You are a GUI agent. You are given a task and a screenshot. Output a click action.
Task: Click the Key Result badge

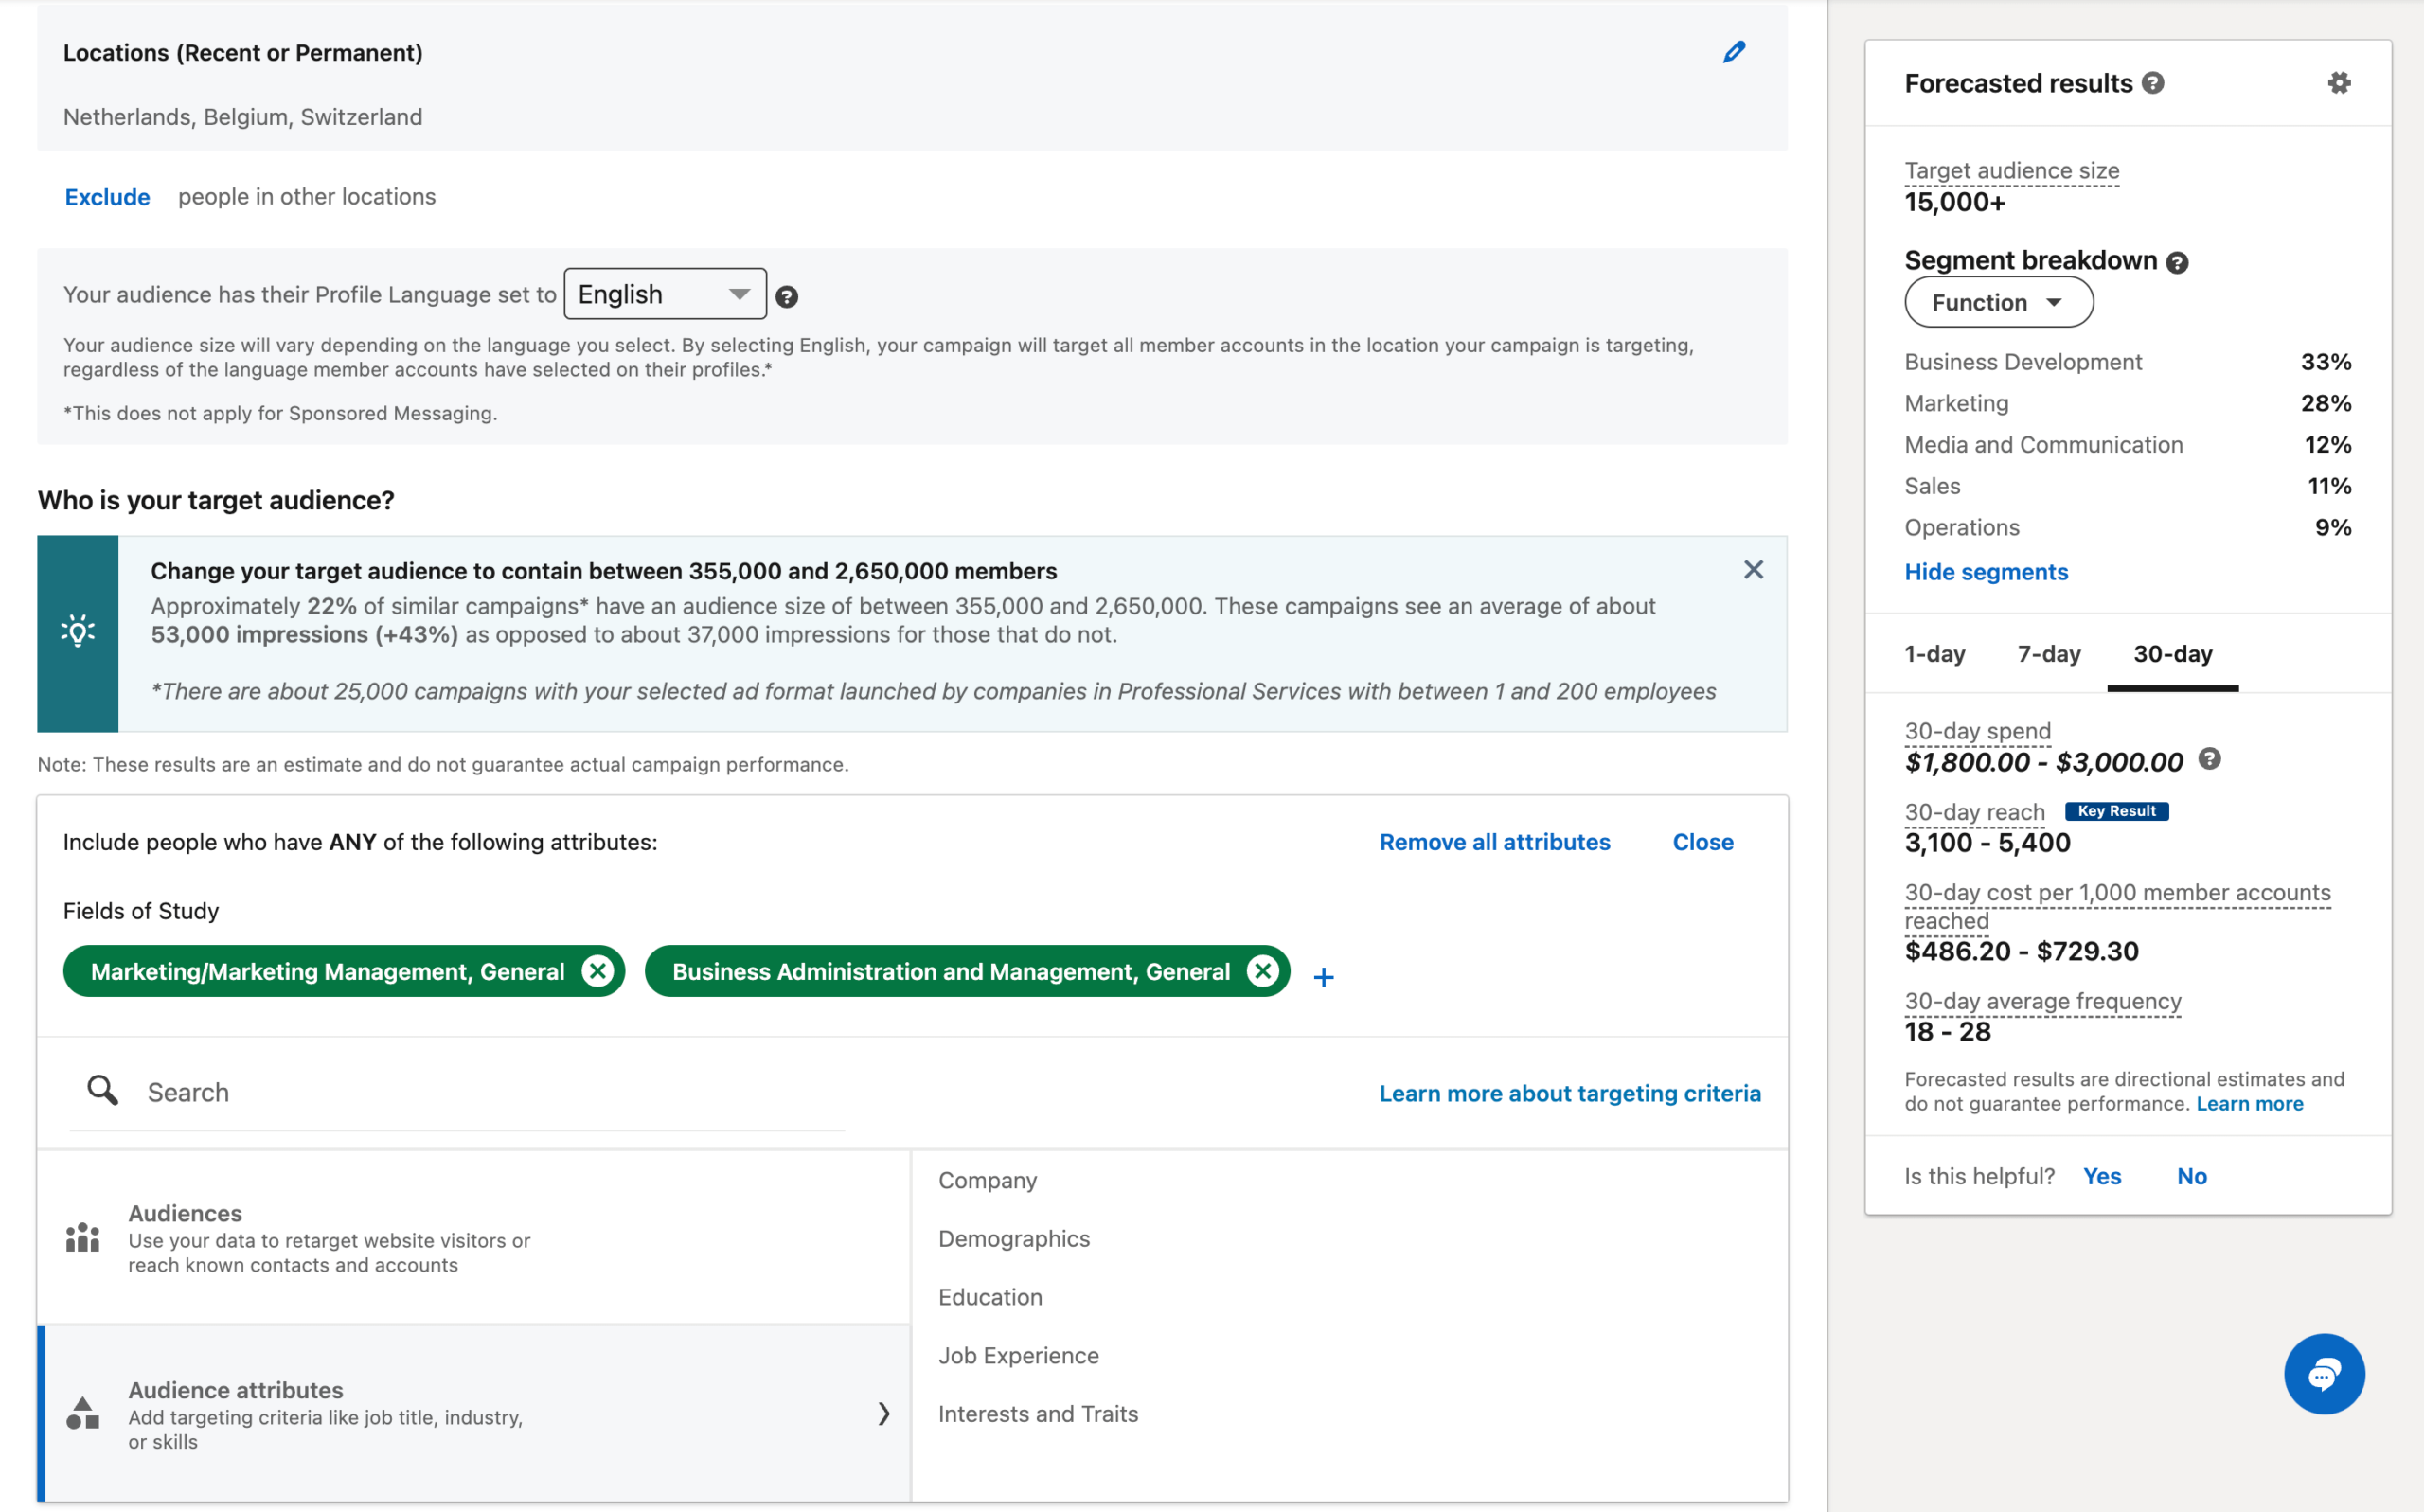2116,811
